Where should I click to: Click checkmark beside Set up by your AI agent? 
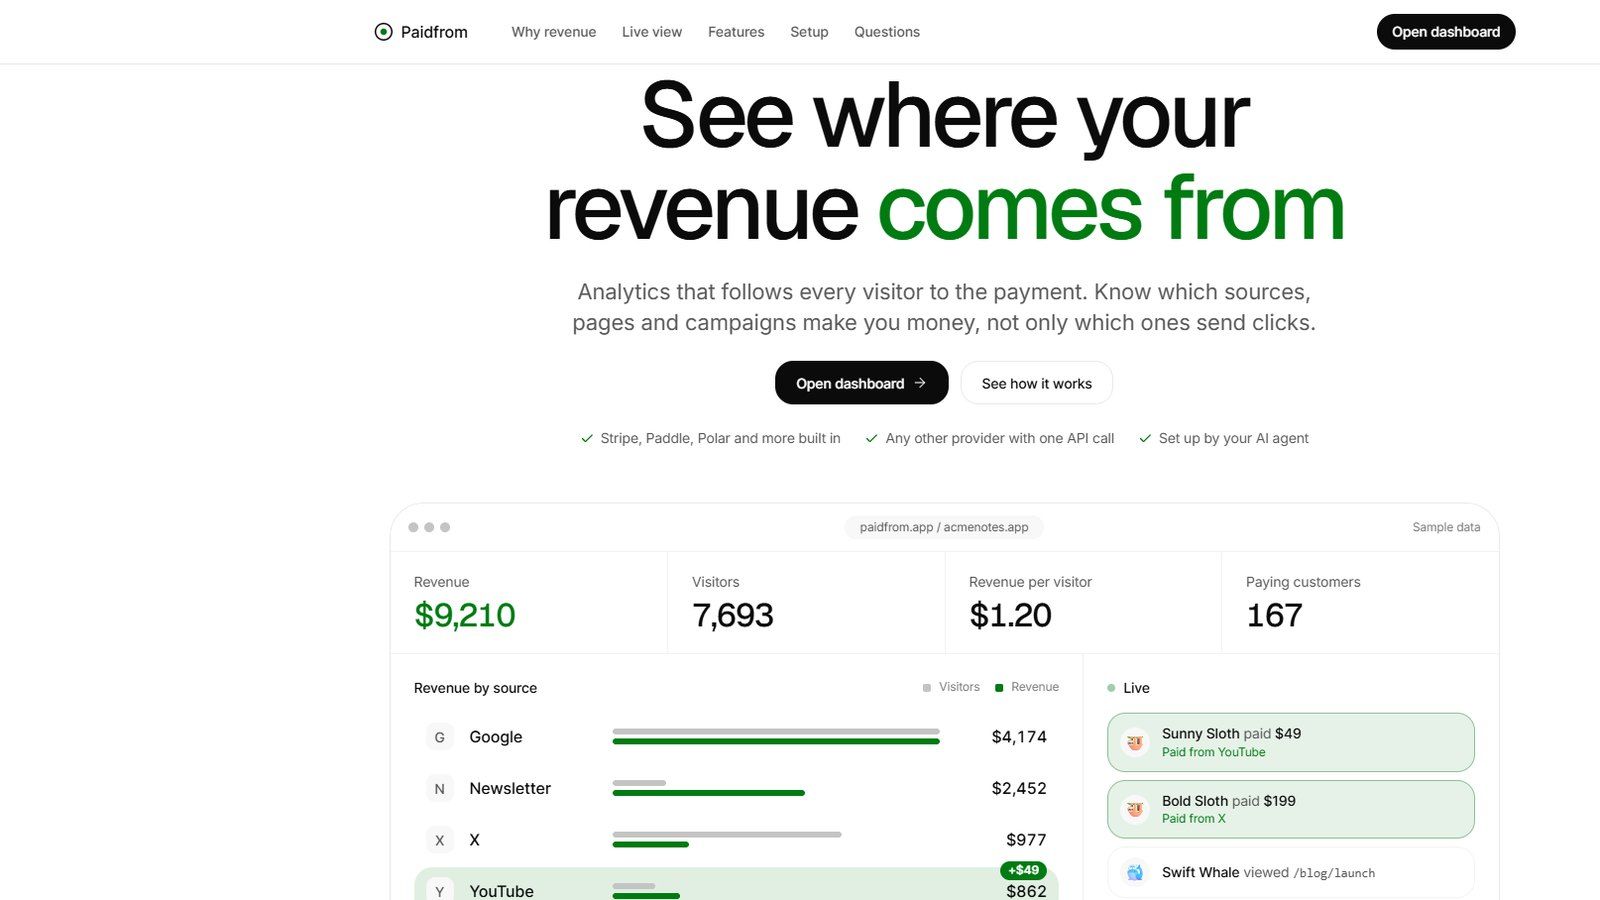pyautogui.click(x=1145, y=439)
